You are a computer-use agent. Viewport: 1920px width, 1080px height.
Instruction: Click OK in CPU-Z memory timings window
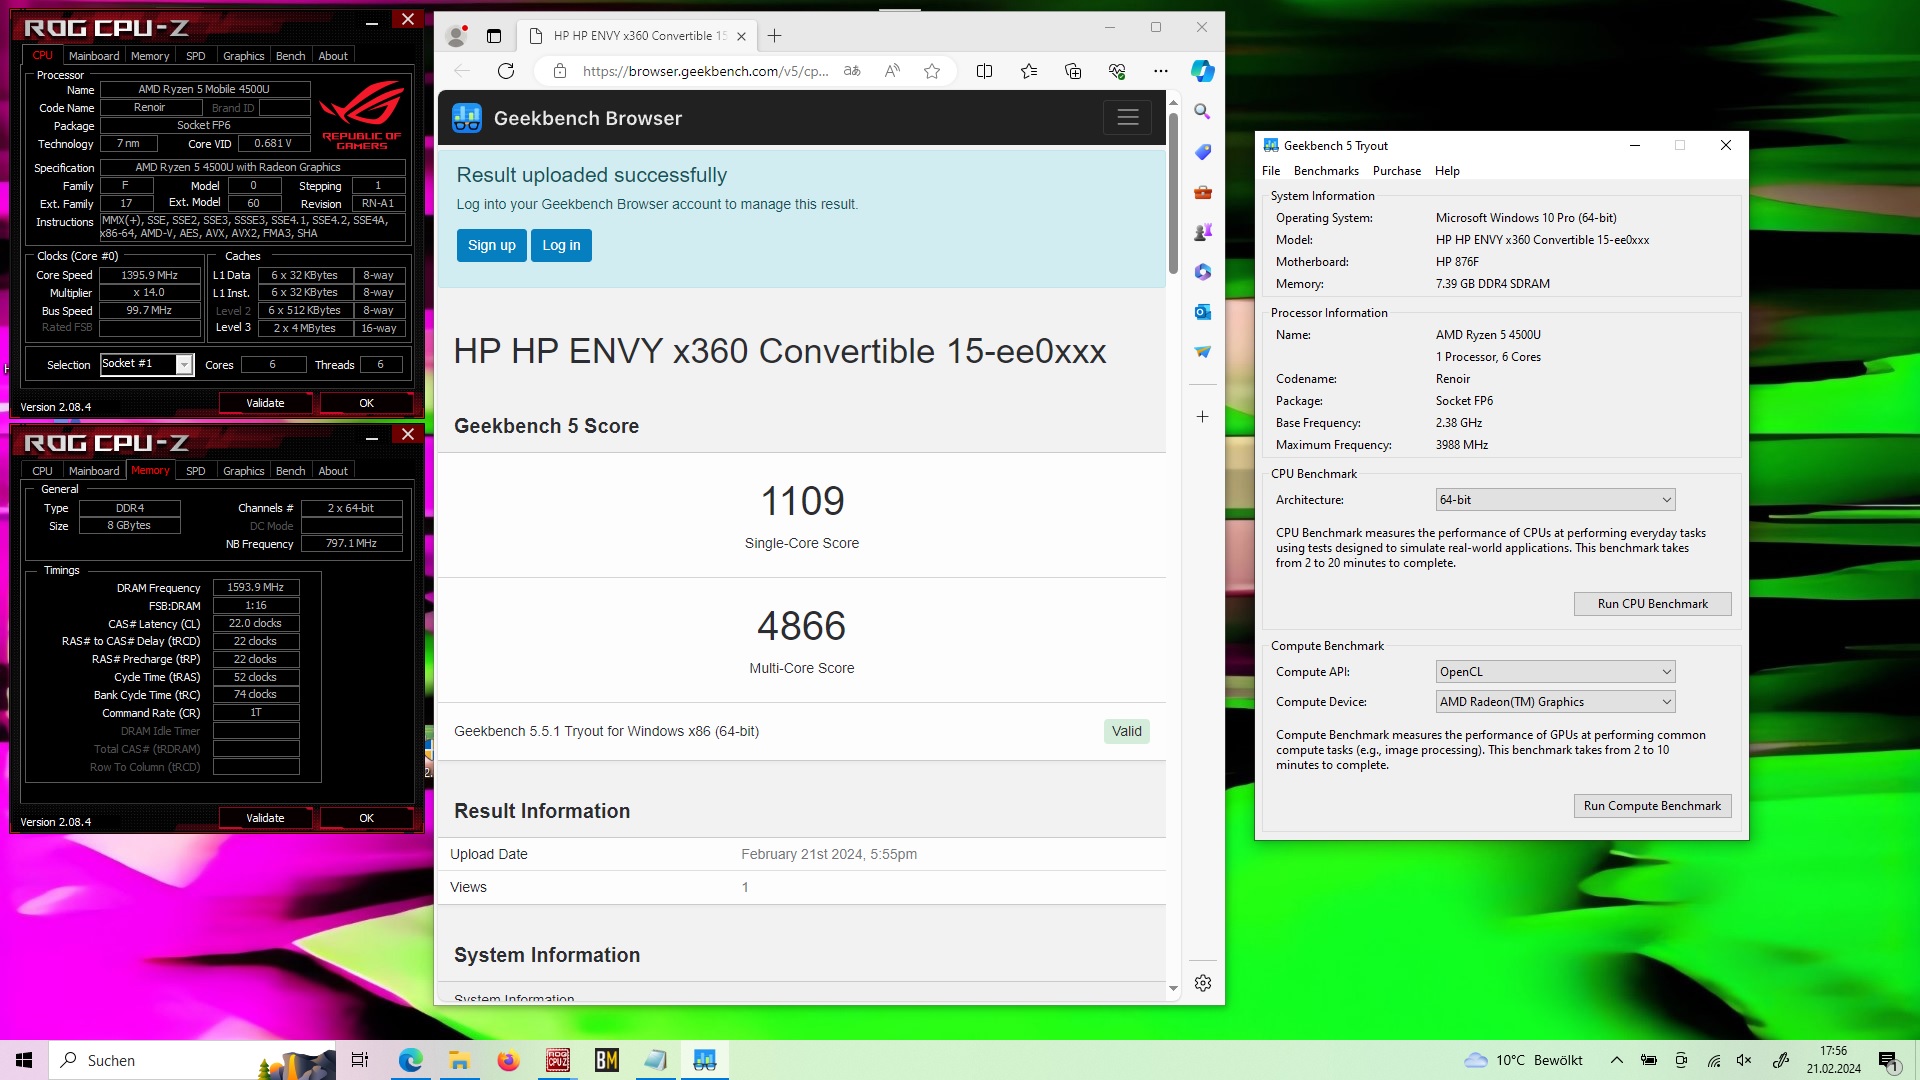coord(366,818)
